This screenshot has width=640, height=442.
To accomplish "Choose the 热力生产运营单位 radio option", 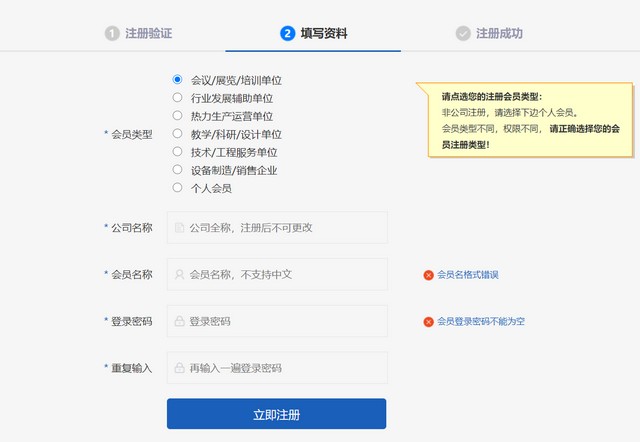I will point(177,115).
